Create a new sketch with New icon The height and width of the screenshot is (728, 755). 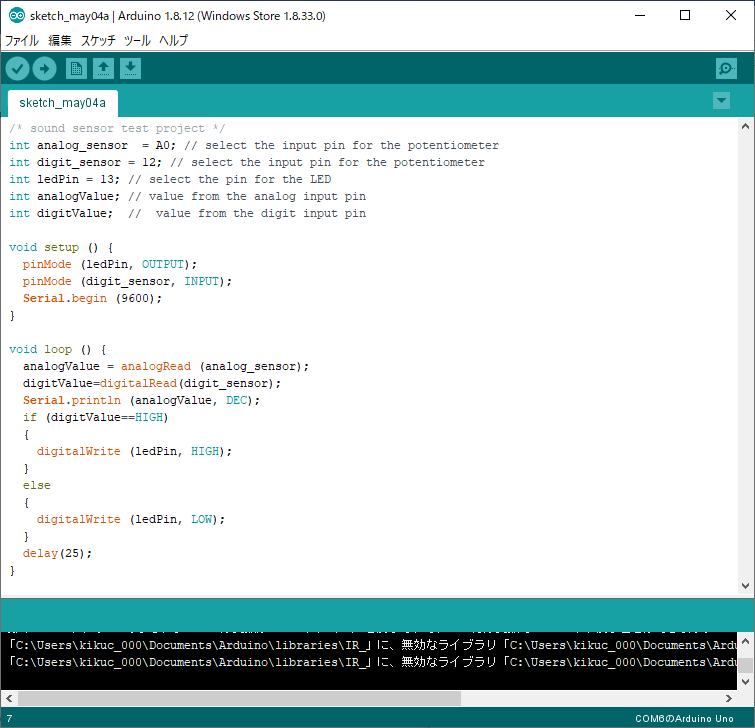[x=76, y=68]
